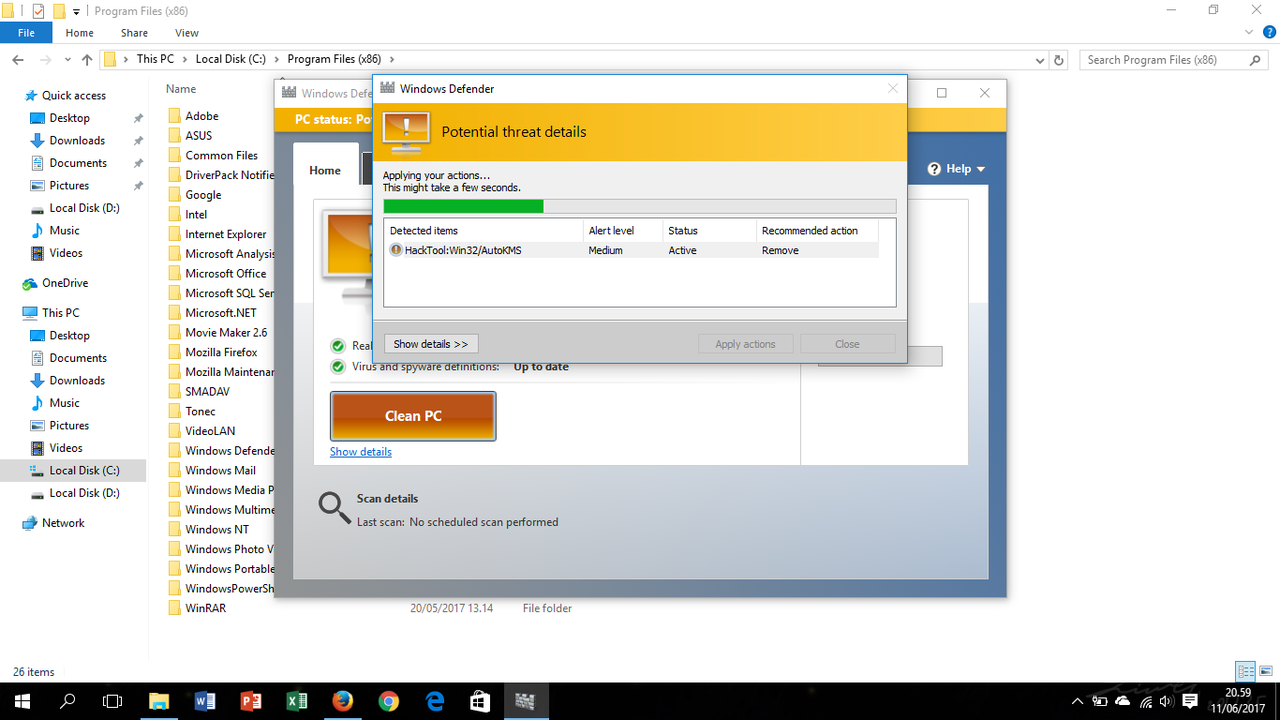The image size is (1280, 720).
Task: Open the File ribbon tab
Action: 26,33
